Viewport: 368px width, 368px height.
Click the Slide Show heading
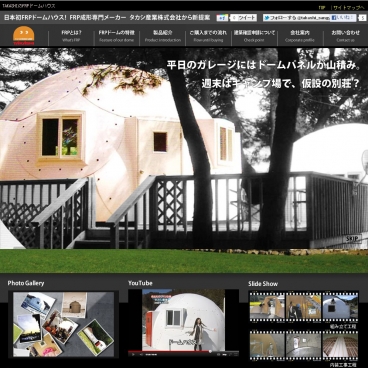pos(263,284)
